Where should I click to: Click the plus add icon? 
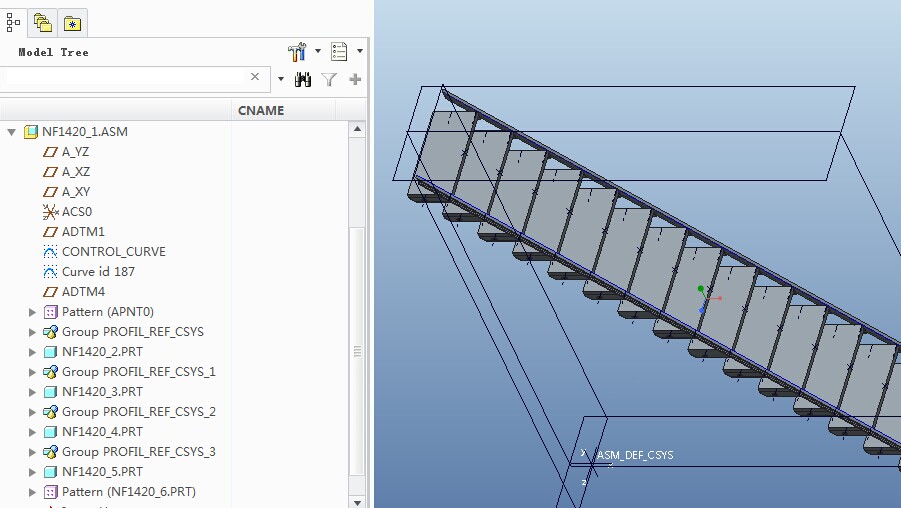355,79
